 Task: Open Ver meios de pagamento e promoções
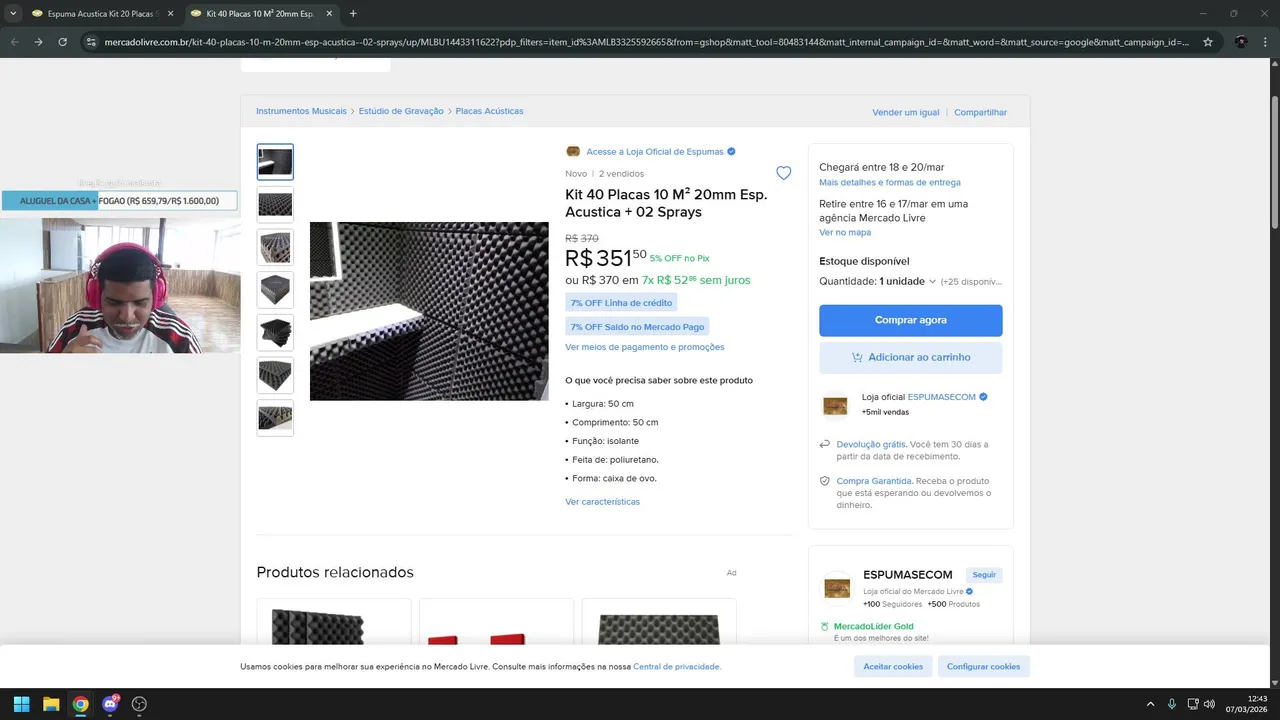point(645,347)
